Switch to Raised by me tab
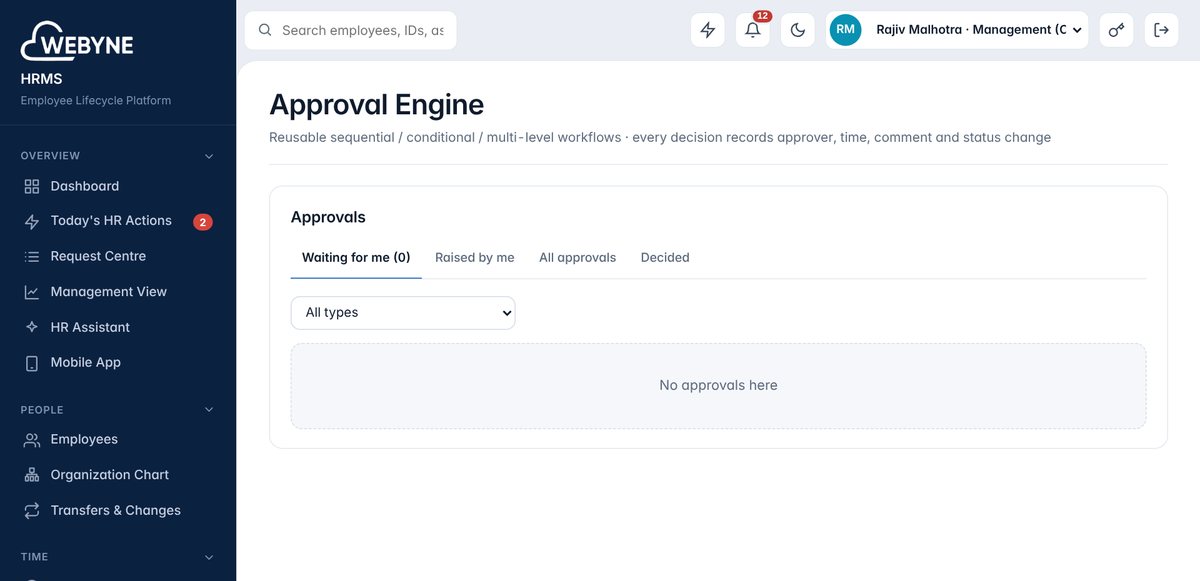Screen dimensions: 1200x581 point(475,258)
